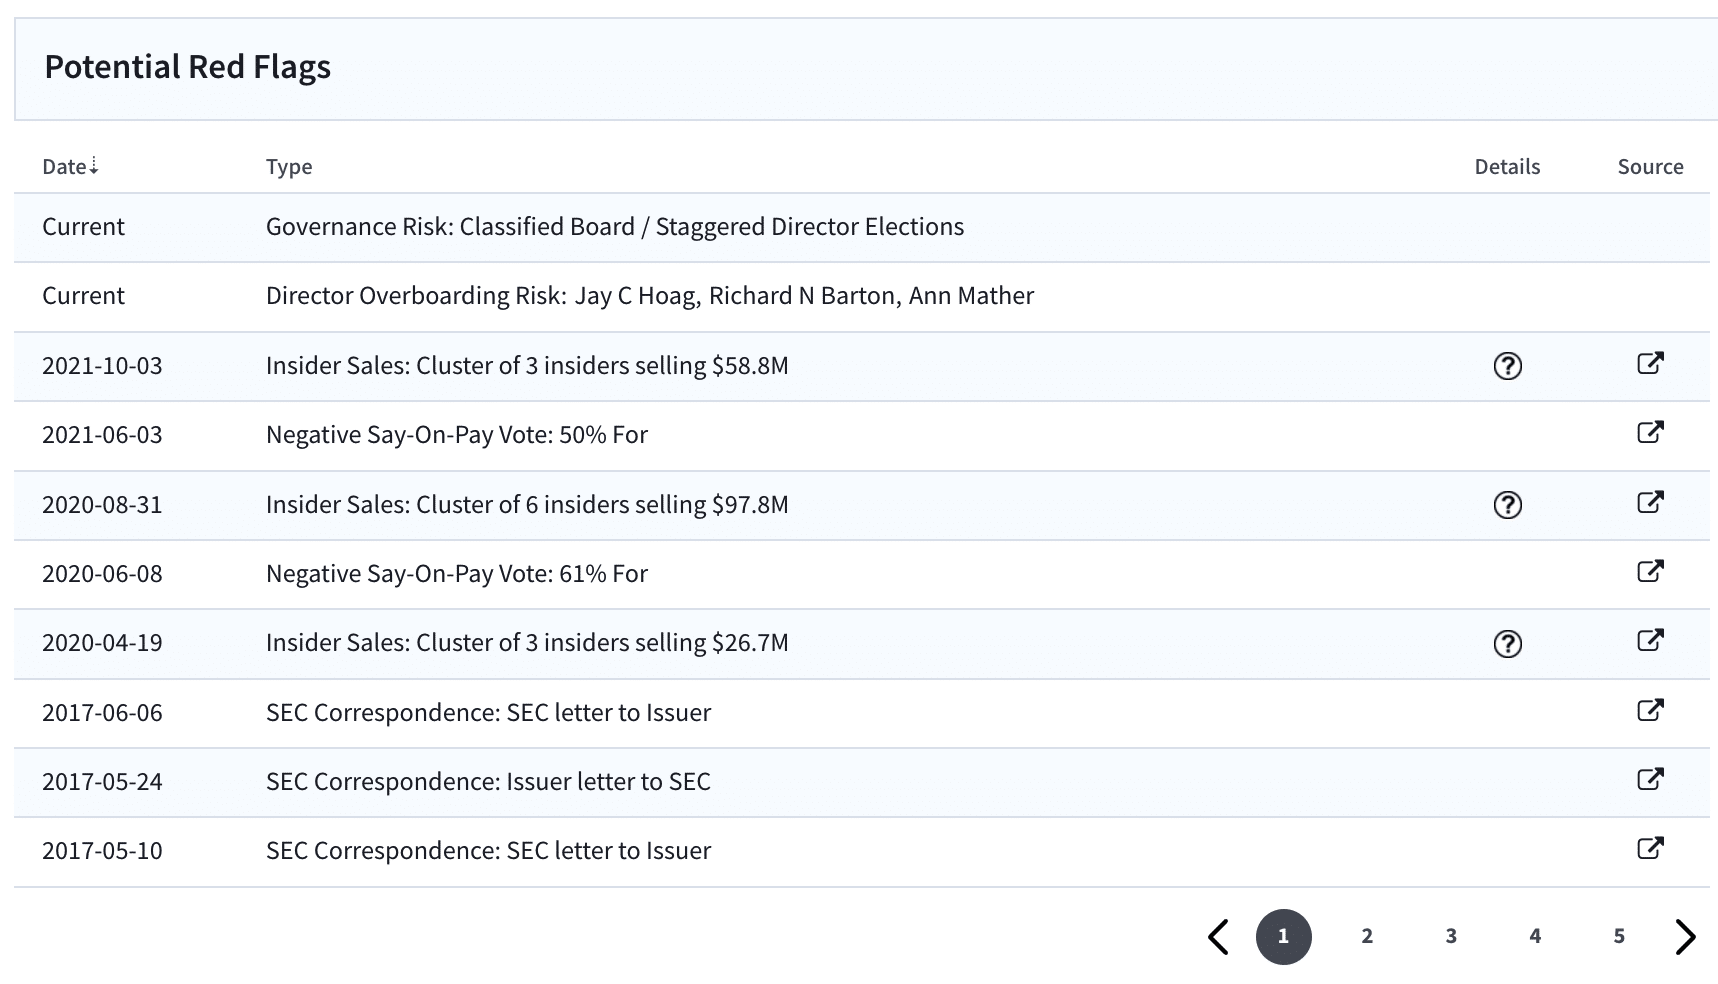Show details for $58.8M insider sales cluster

[1507, 366]
